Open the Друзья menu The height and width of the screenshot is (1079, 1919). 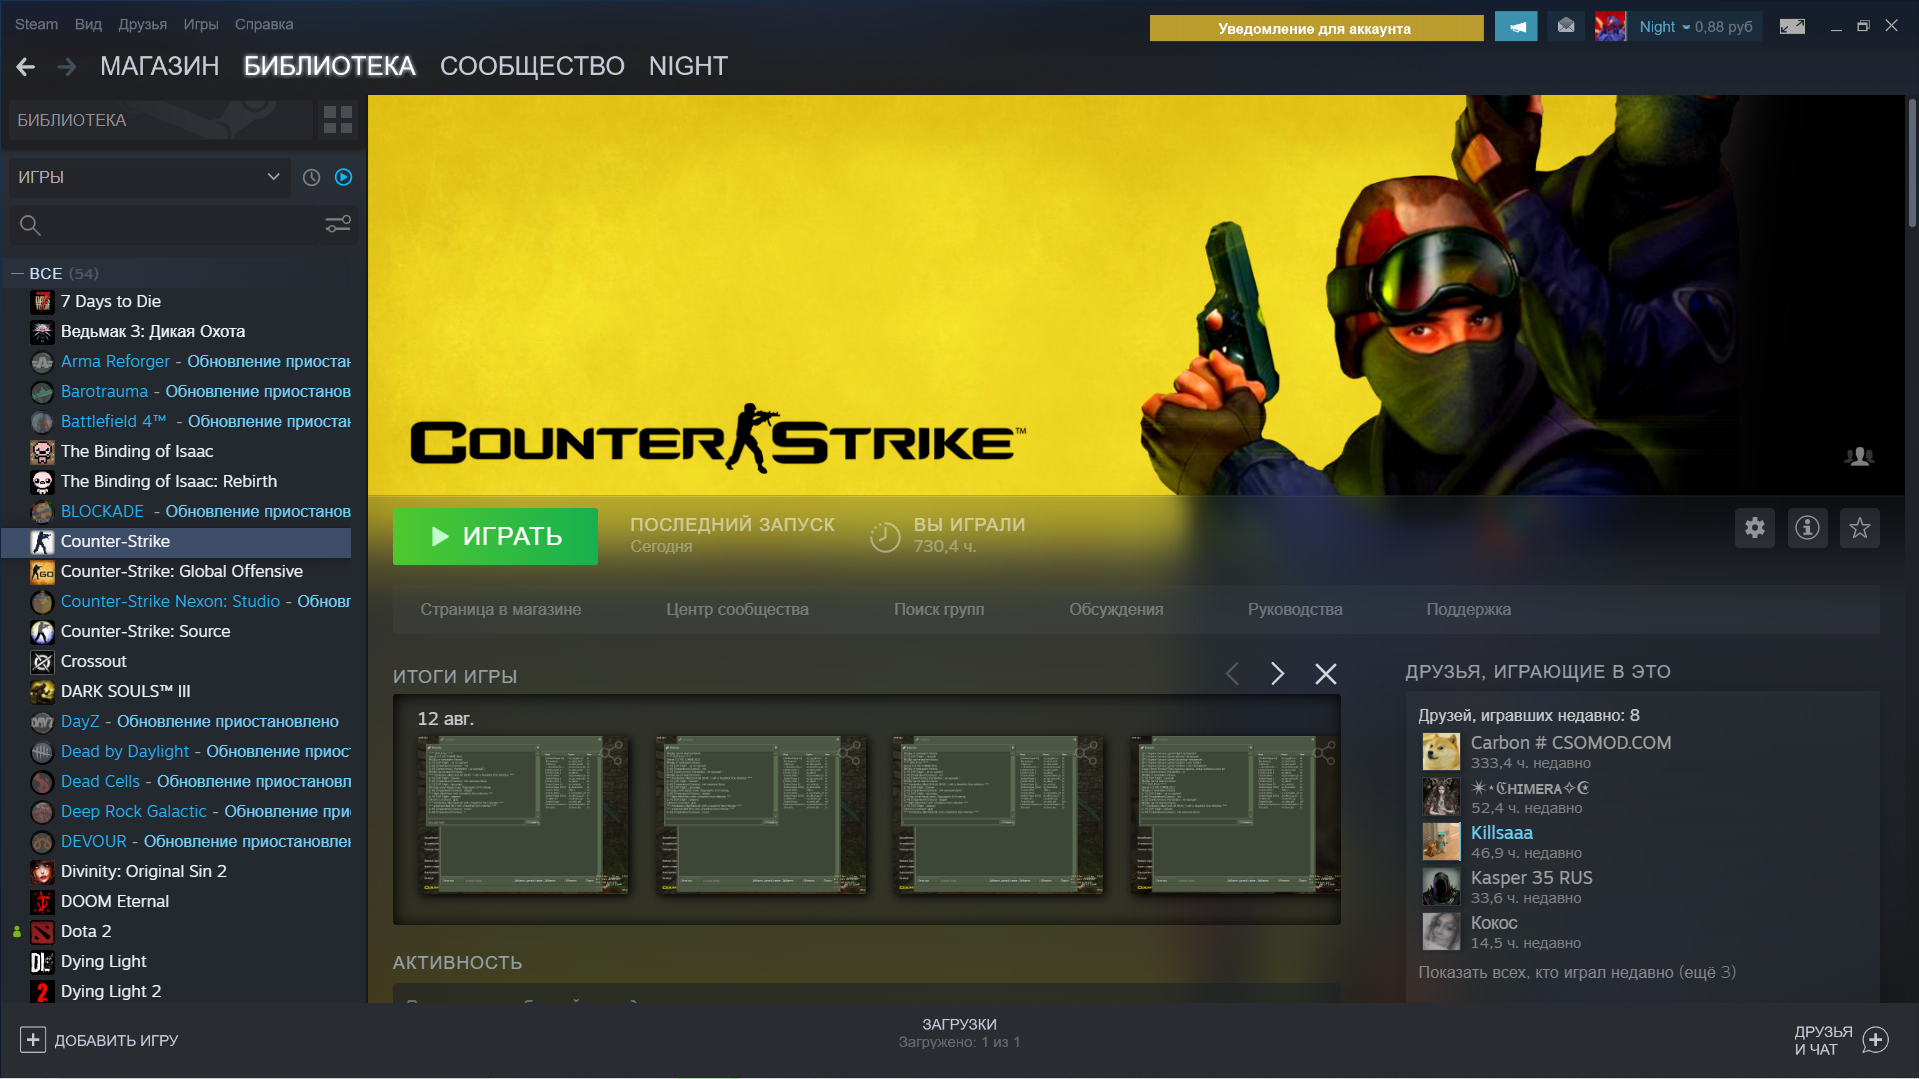[x=142, y=24]
